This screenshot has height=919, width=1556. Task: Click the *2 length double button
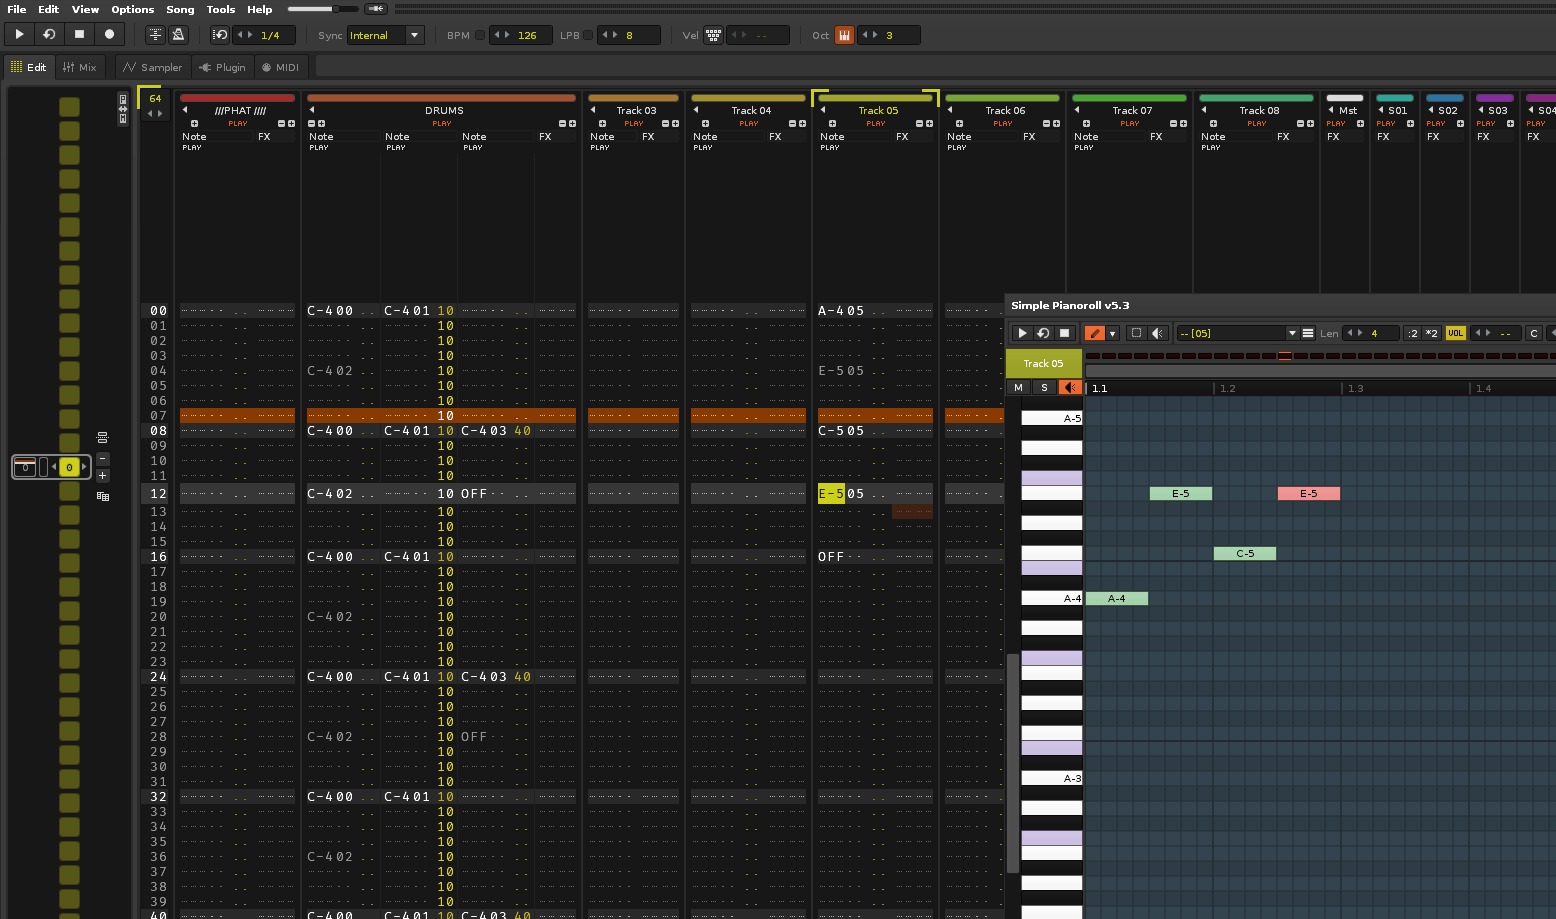pyautogui.click(x=1431, y=333)
